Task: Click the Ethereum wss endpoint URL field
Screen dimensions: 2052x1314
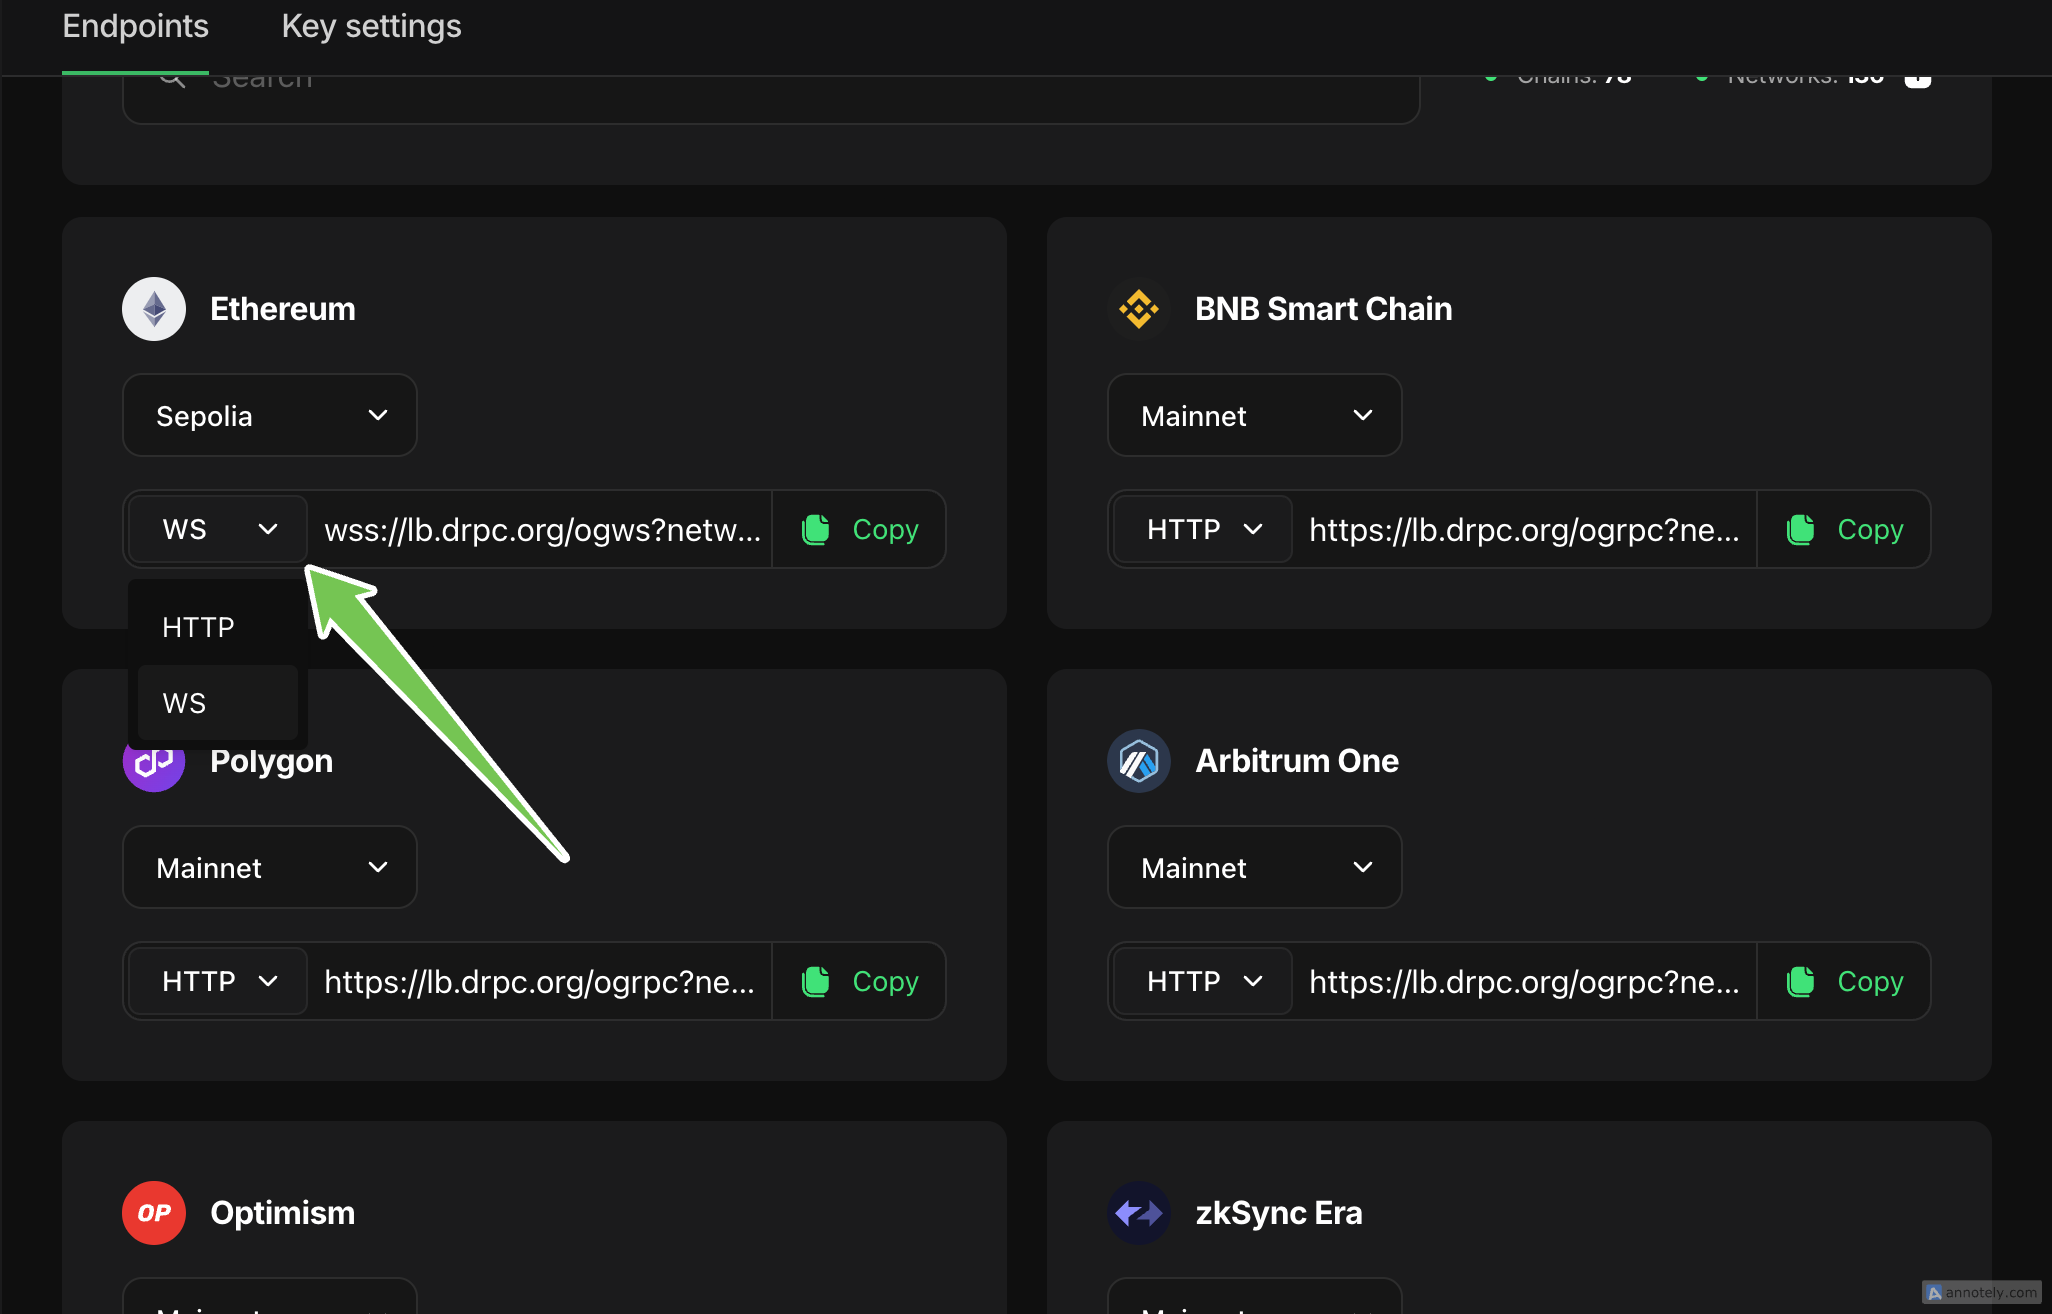Action: tap(541, 529)
